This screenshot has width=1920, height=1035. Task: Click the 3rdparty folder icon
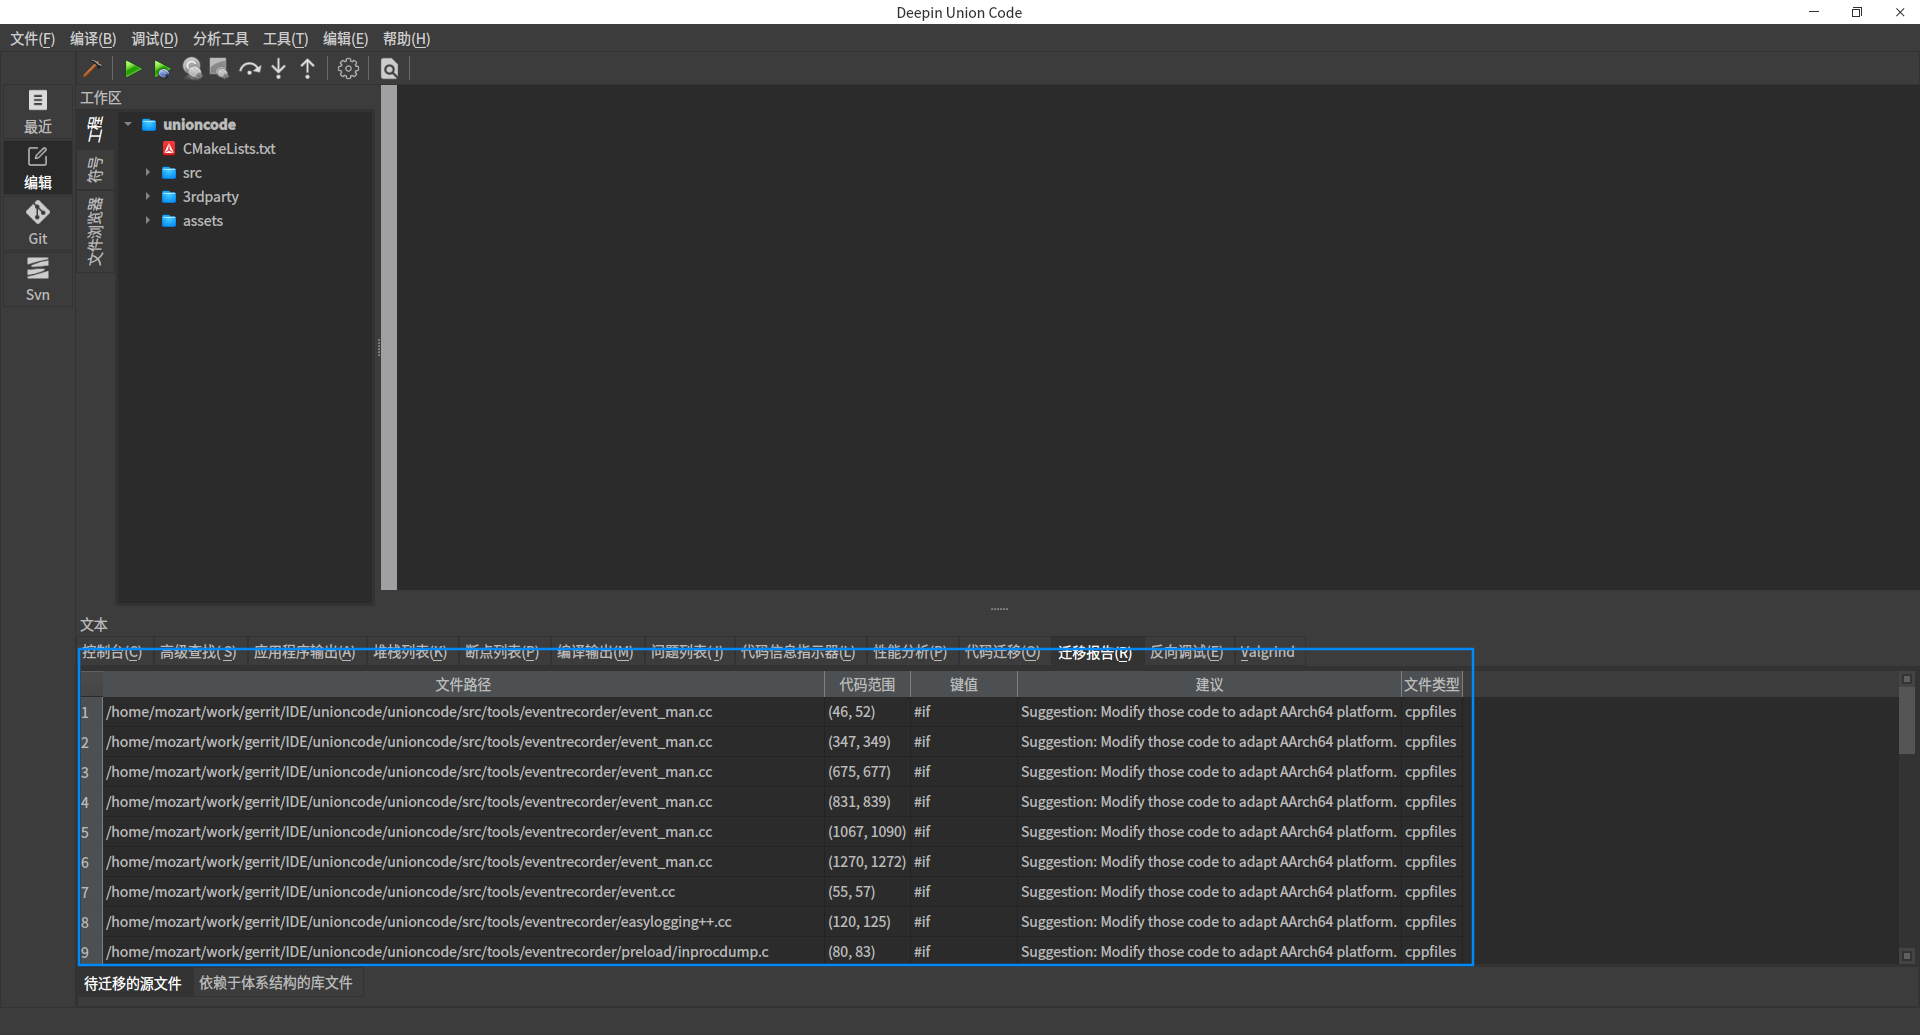(169, 196)
